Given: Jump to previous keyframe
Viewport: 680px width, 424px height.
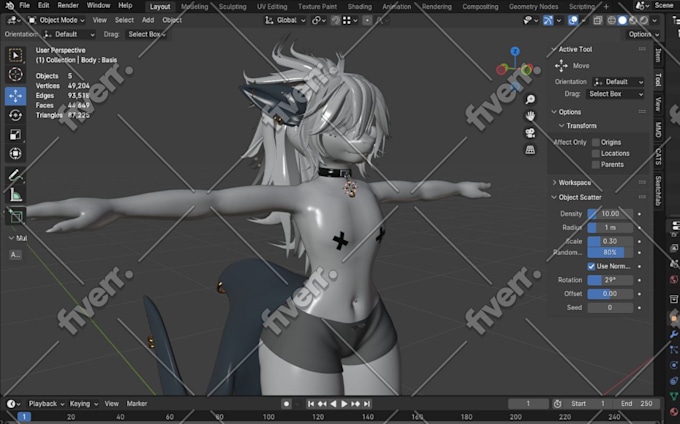Looking at the screenshot, I should coord(322,404).
